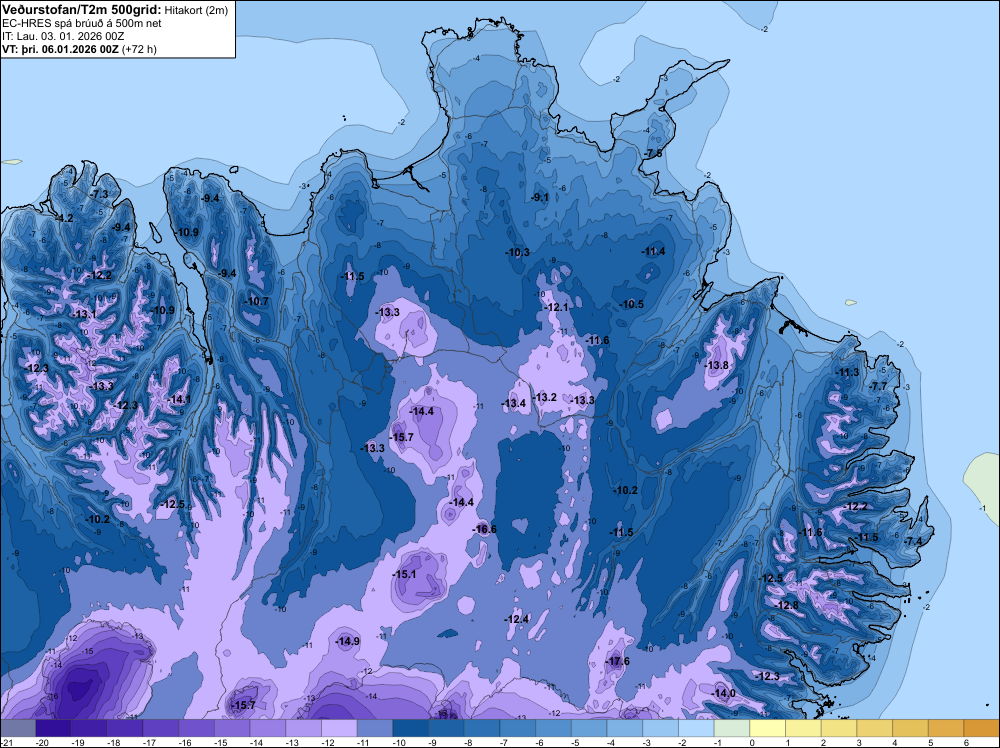Click the -7.3 temperature label
The image size is (1000, 748).
click(98, 194)
